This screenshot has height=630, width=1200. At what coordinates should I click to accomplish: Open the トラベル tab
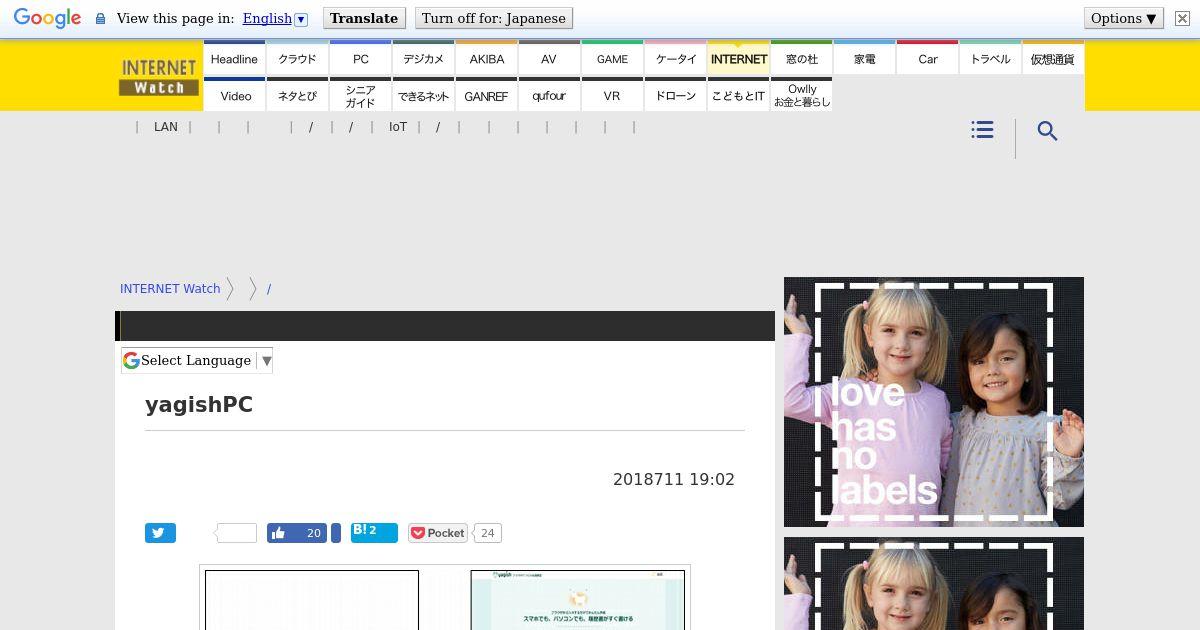click(990, 58)
